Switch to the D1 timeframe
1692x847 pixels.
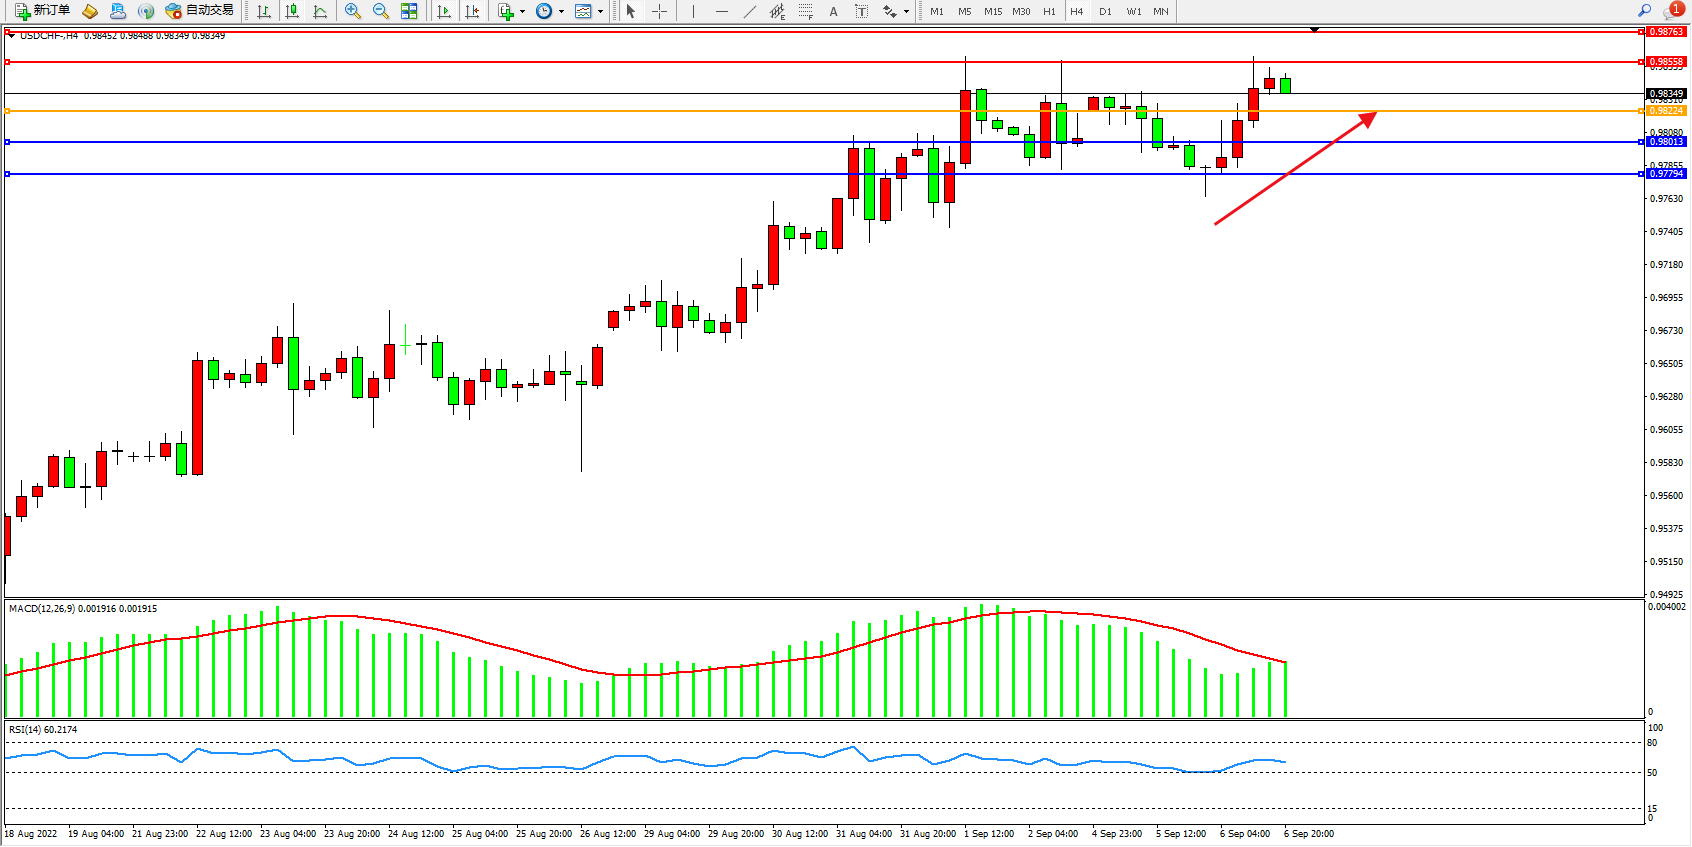tap(1105, 11)
